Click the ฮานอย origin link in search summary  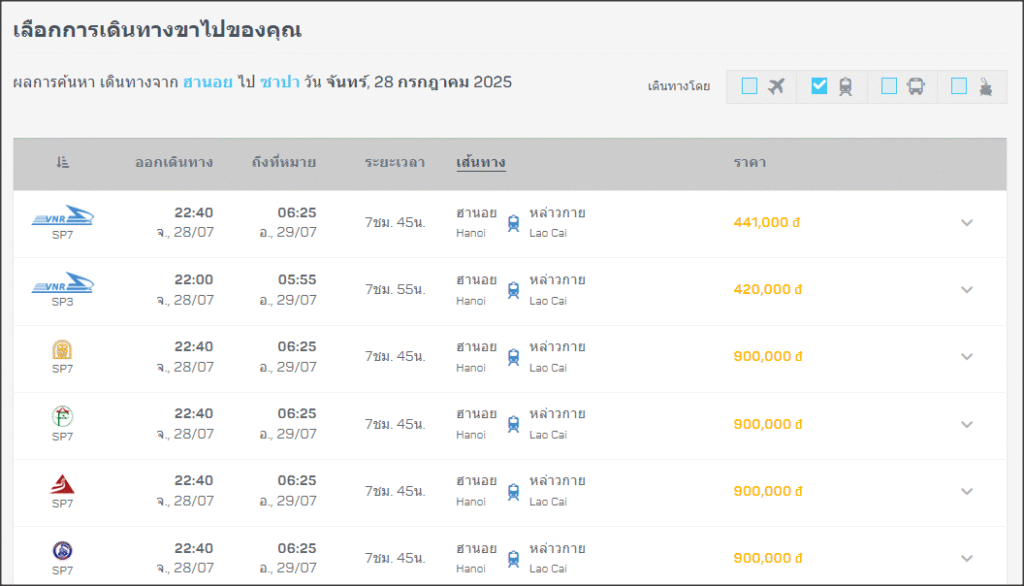click(207, 82)
